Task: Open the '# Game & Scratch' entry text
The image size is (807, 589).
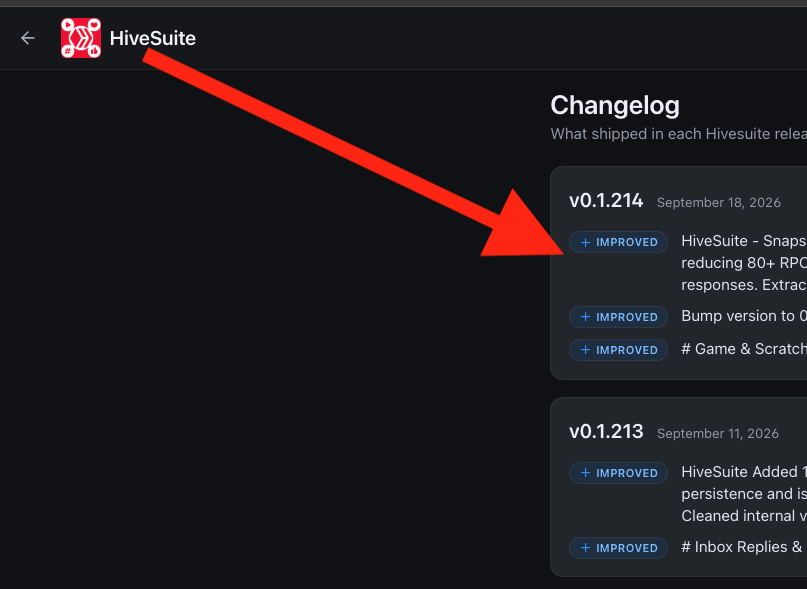Action: point(744,349)
